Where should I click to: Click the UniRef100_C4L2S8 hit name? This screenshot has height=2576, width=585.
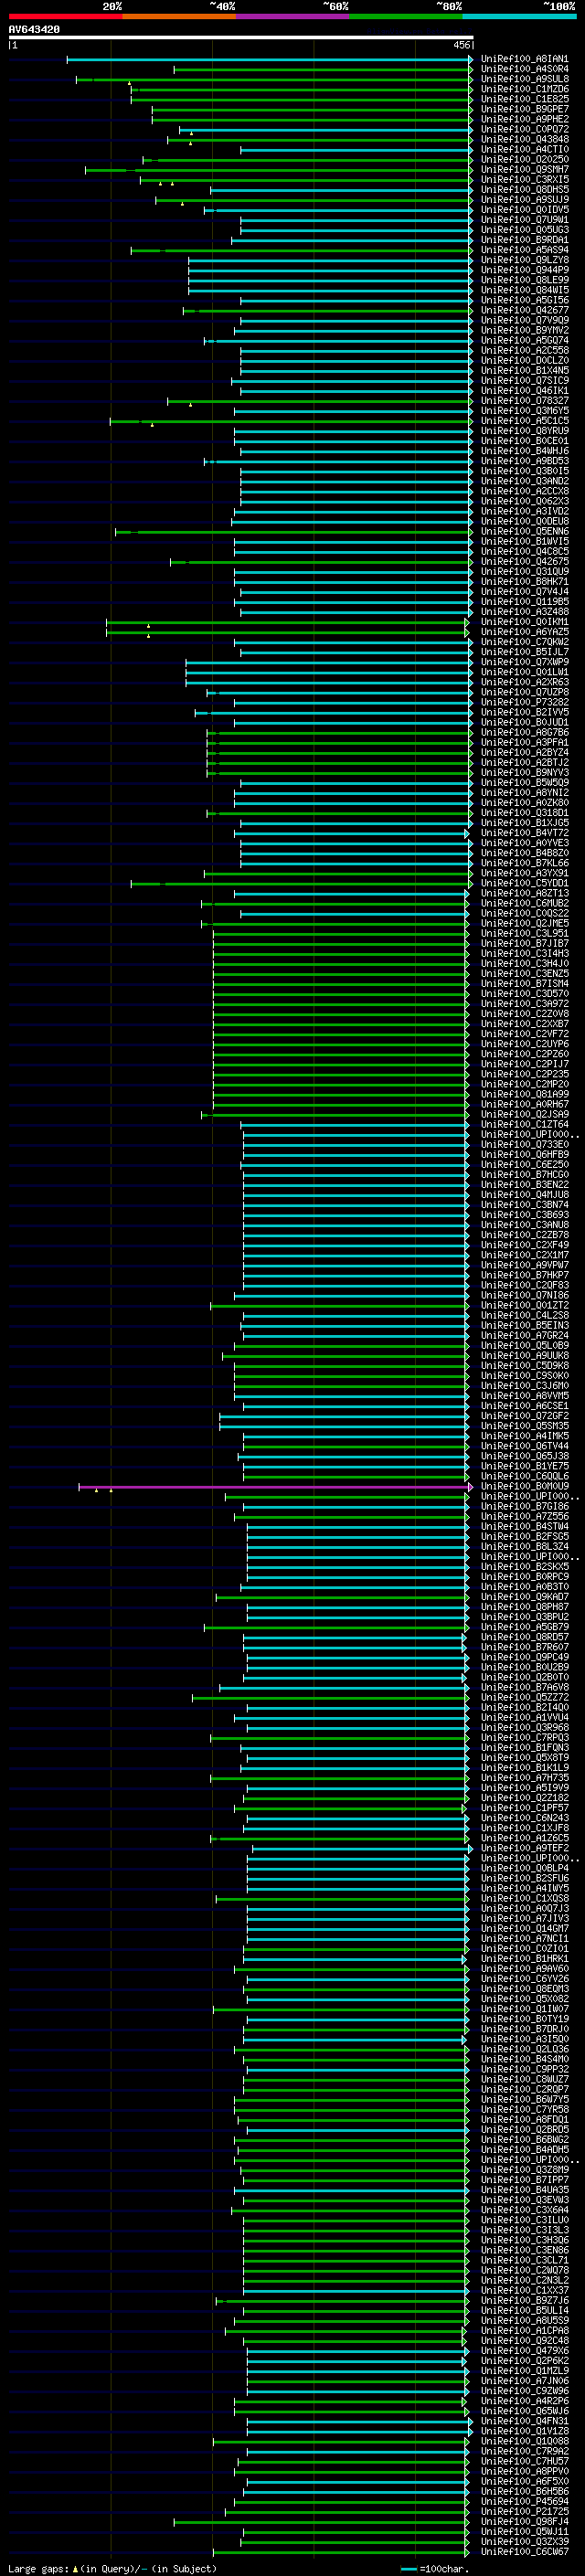click(525, 1315)
